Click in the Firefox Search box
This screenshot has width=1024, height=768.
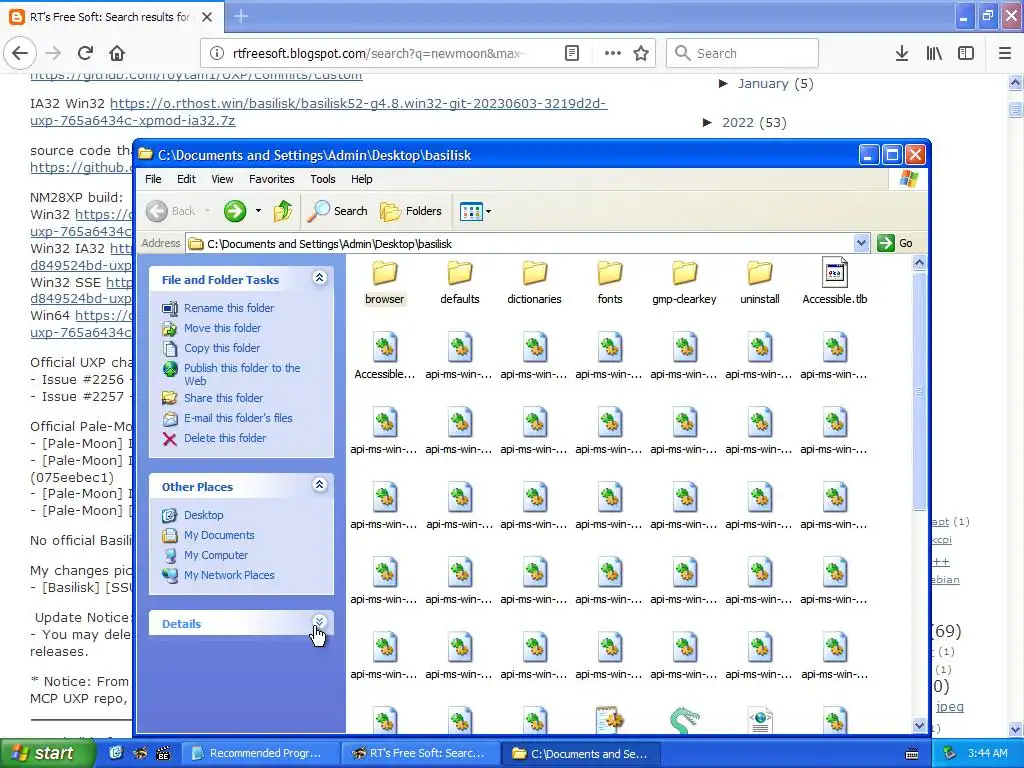coord(743,53)
